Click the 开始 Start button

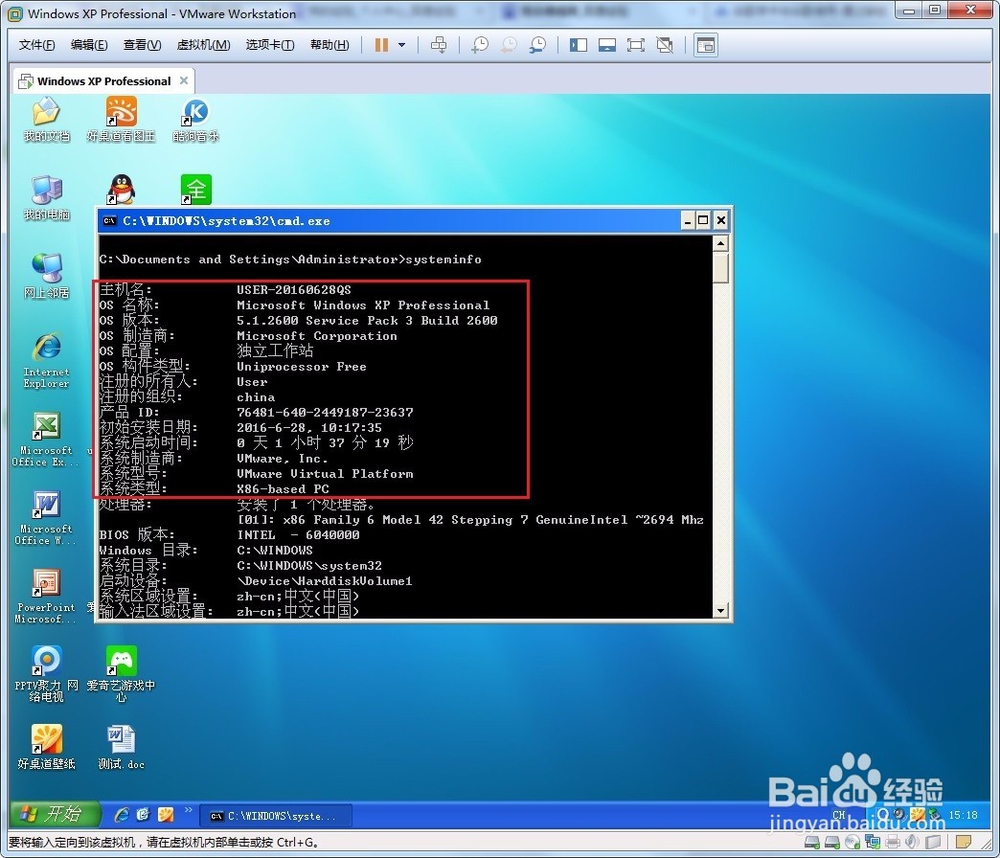(55, 814)
